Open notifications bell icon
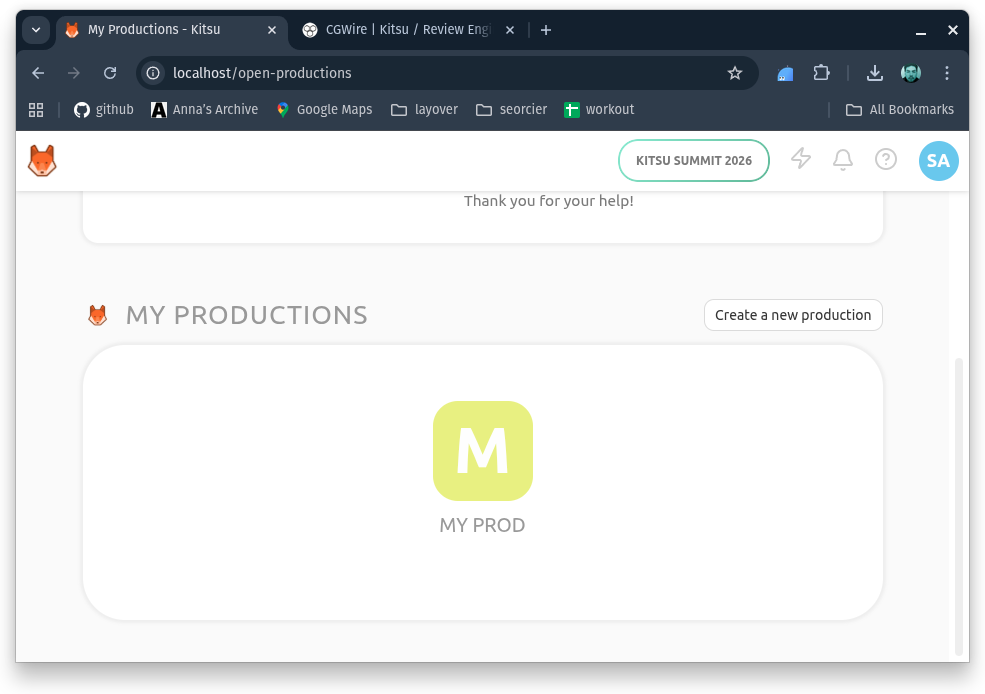 point(843,160)
